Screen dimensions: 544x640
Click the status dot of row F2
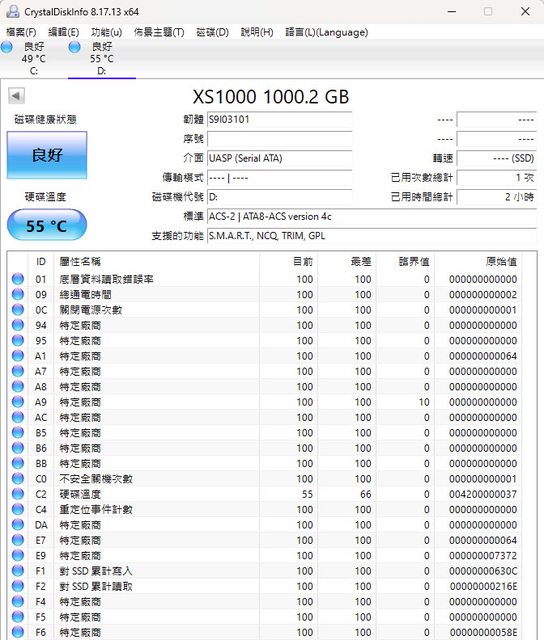18,586
